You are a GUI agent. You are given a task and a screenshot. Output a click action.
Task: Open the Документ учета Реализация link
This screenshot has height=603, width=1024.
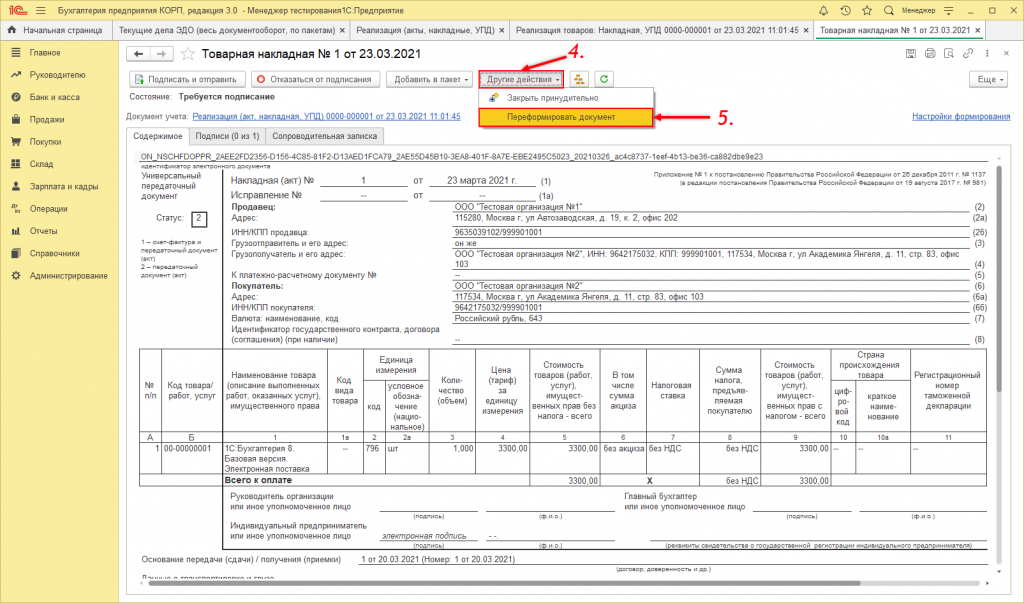pos(327,116)
